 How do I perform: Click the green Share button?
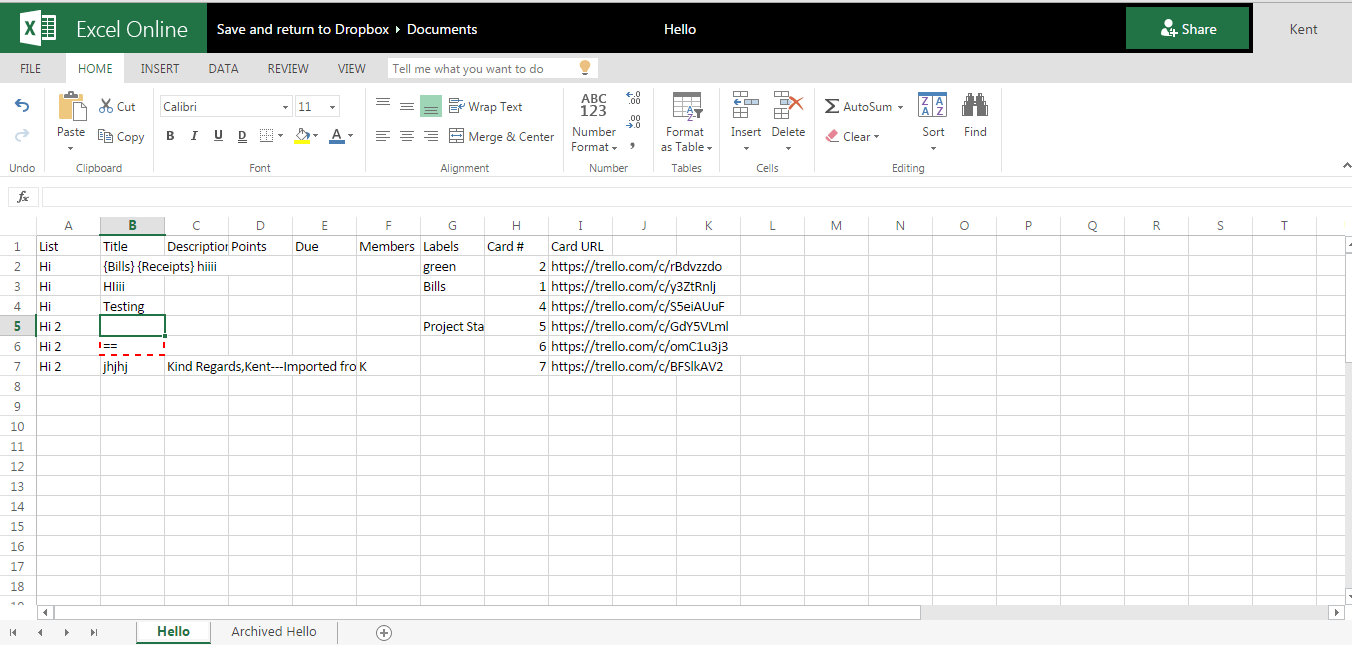(1188, 29)
